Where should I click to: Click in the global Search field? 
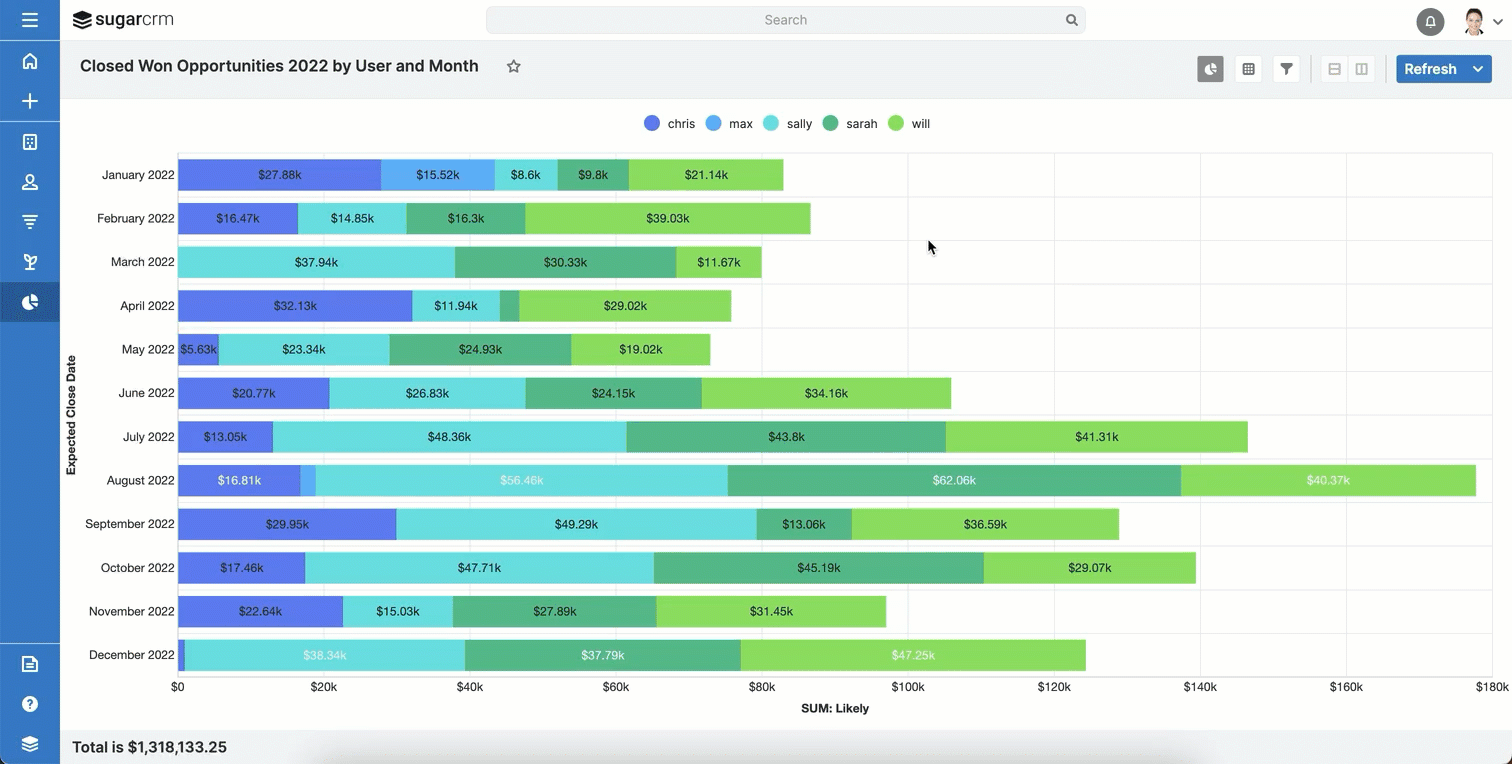coord(785,20)
